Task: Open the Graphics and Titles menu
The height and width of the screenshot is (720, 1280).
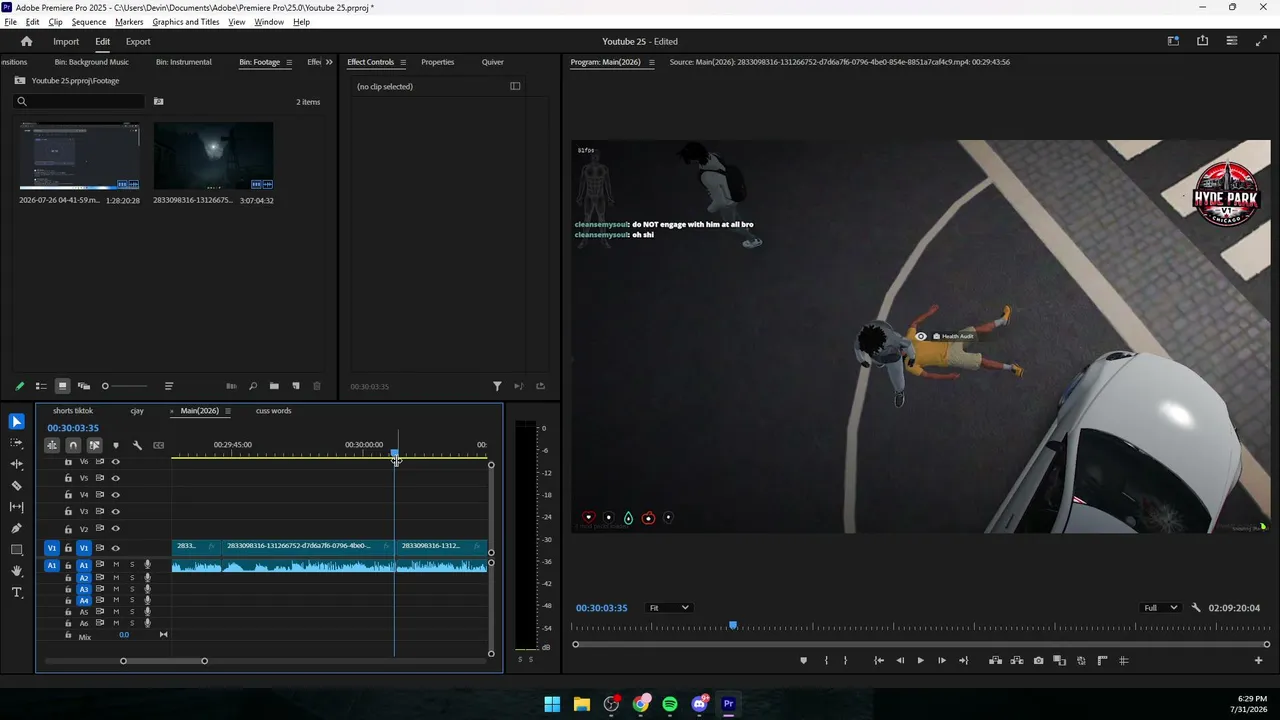Action: point(186,22)
